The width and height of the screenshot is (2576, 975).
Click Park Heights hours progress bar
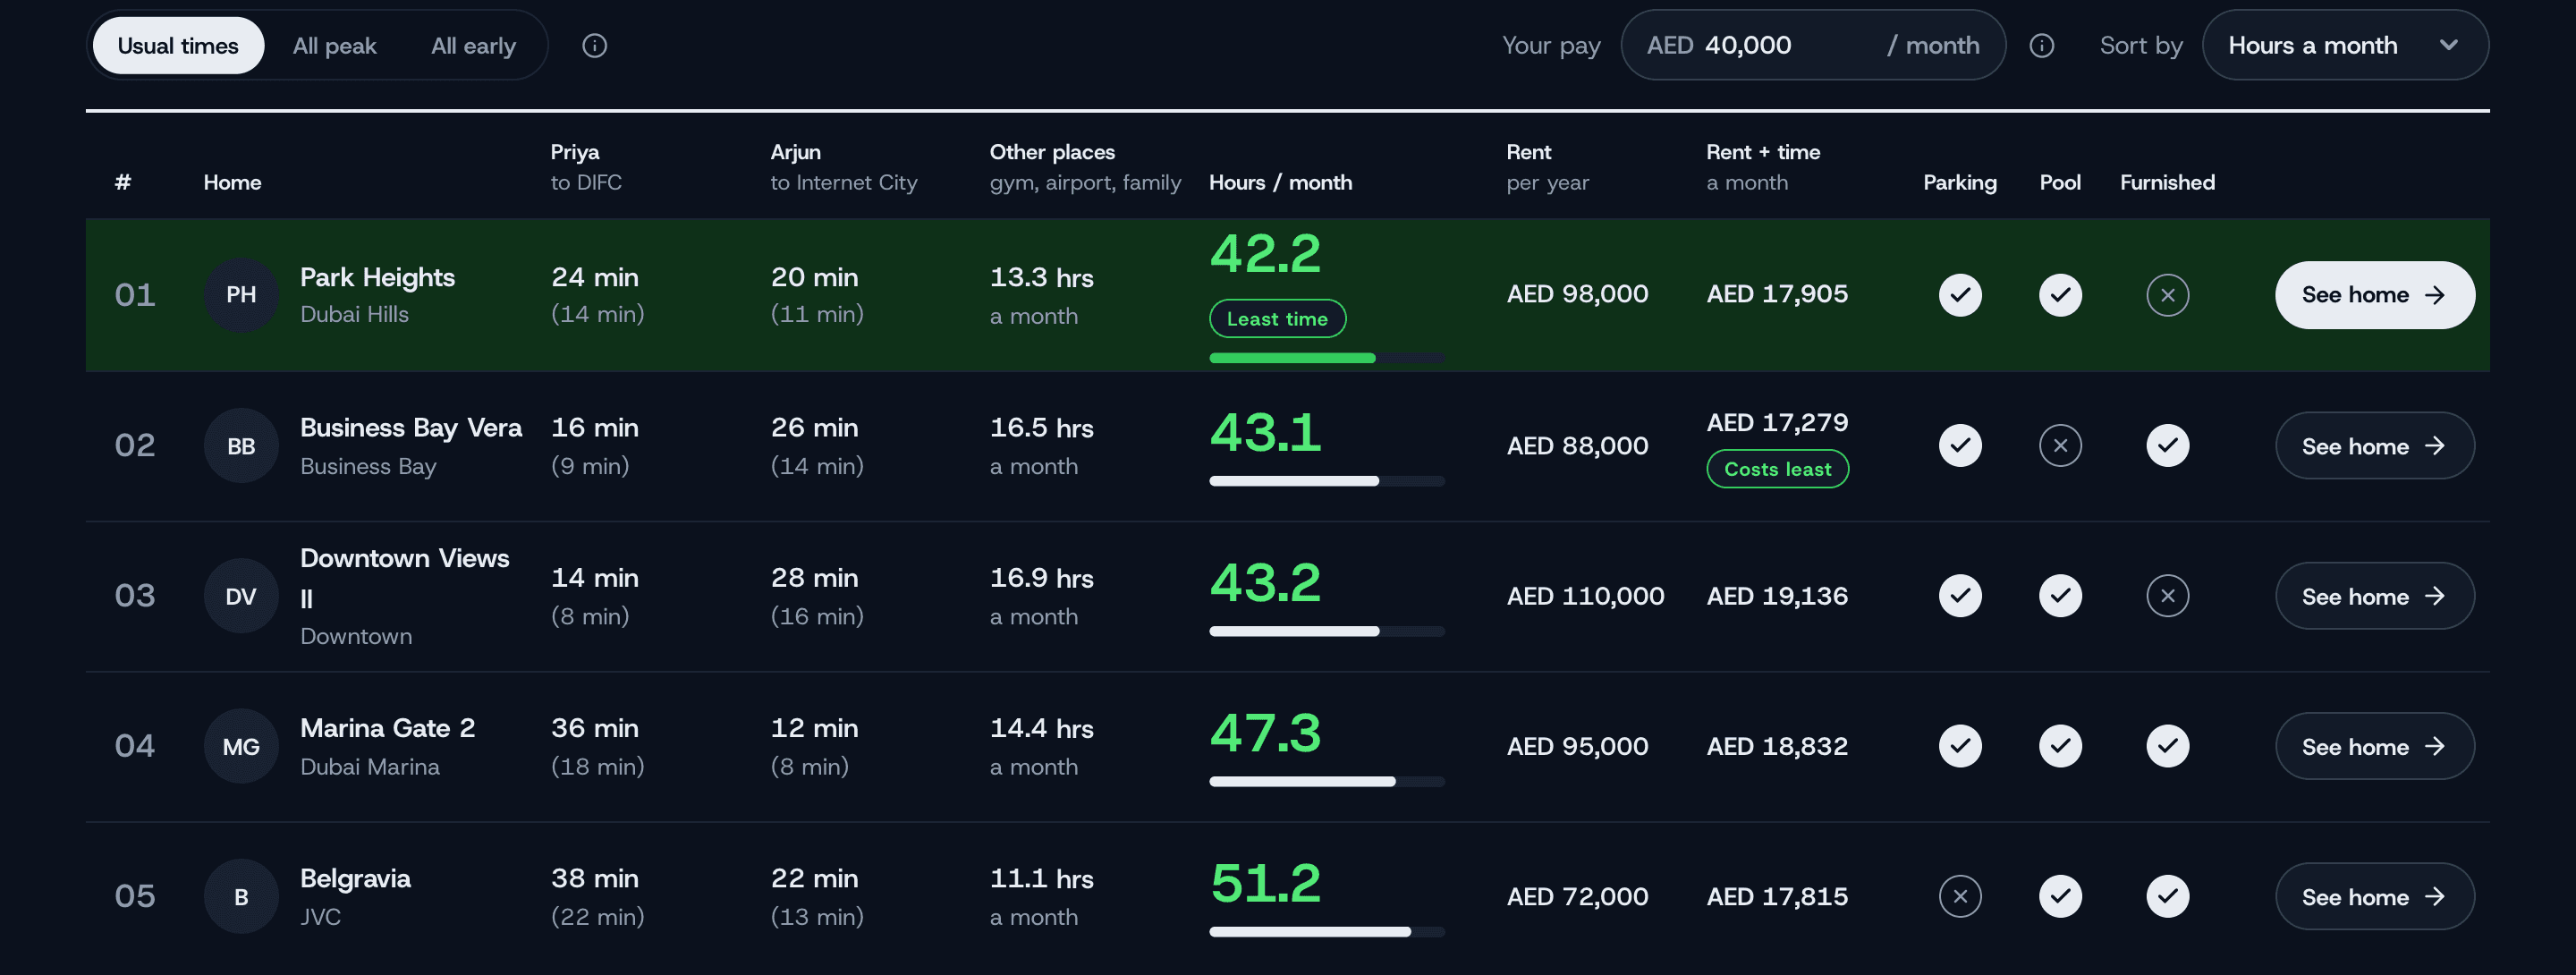point(1327,358)
